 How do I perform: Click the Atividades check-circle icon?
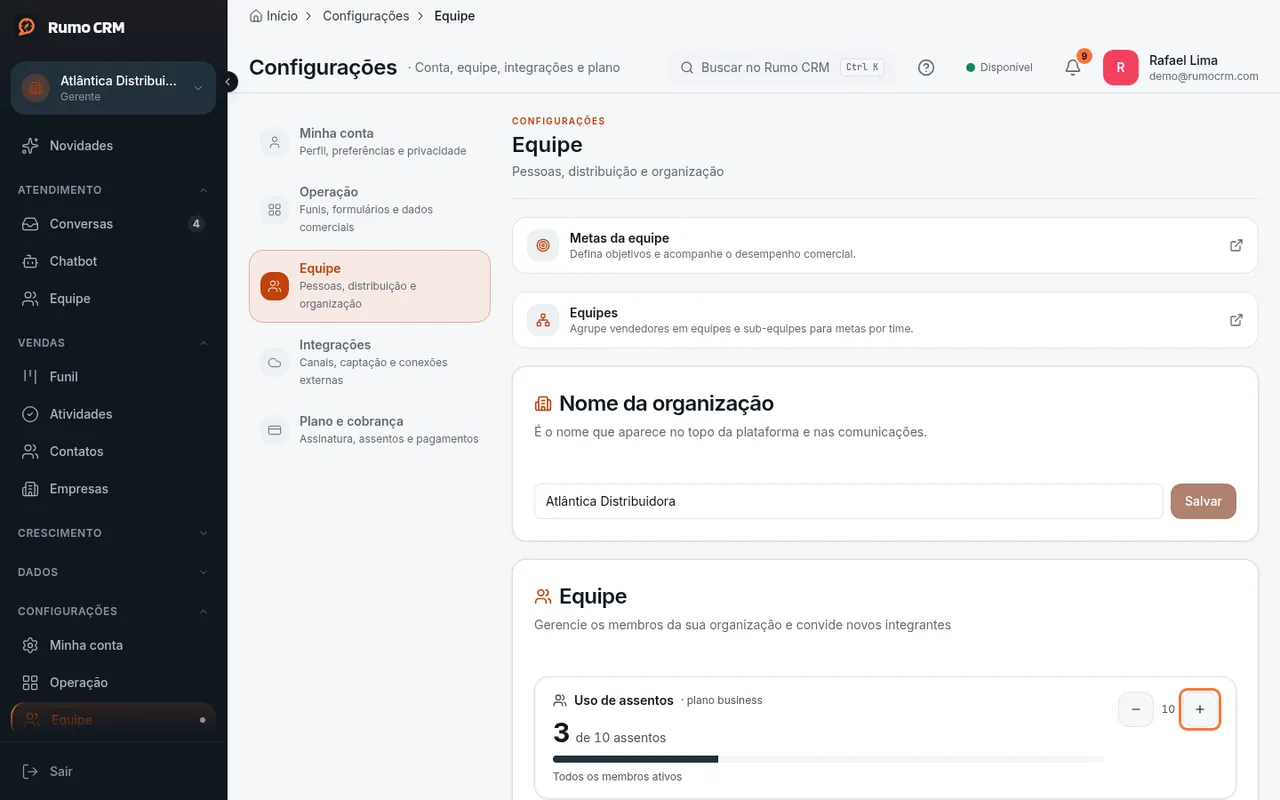point(30,414)
